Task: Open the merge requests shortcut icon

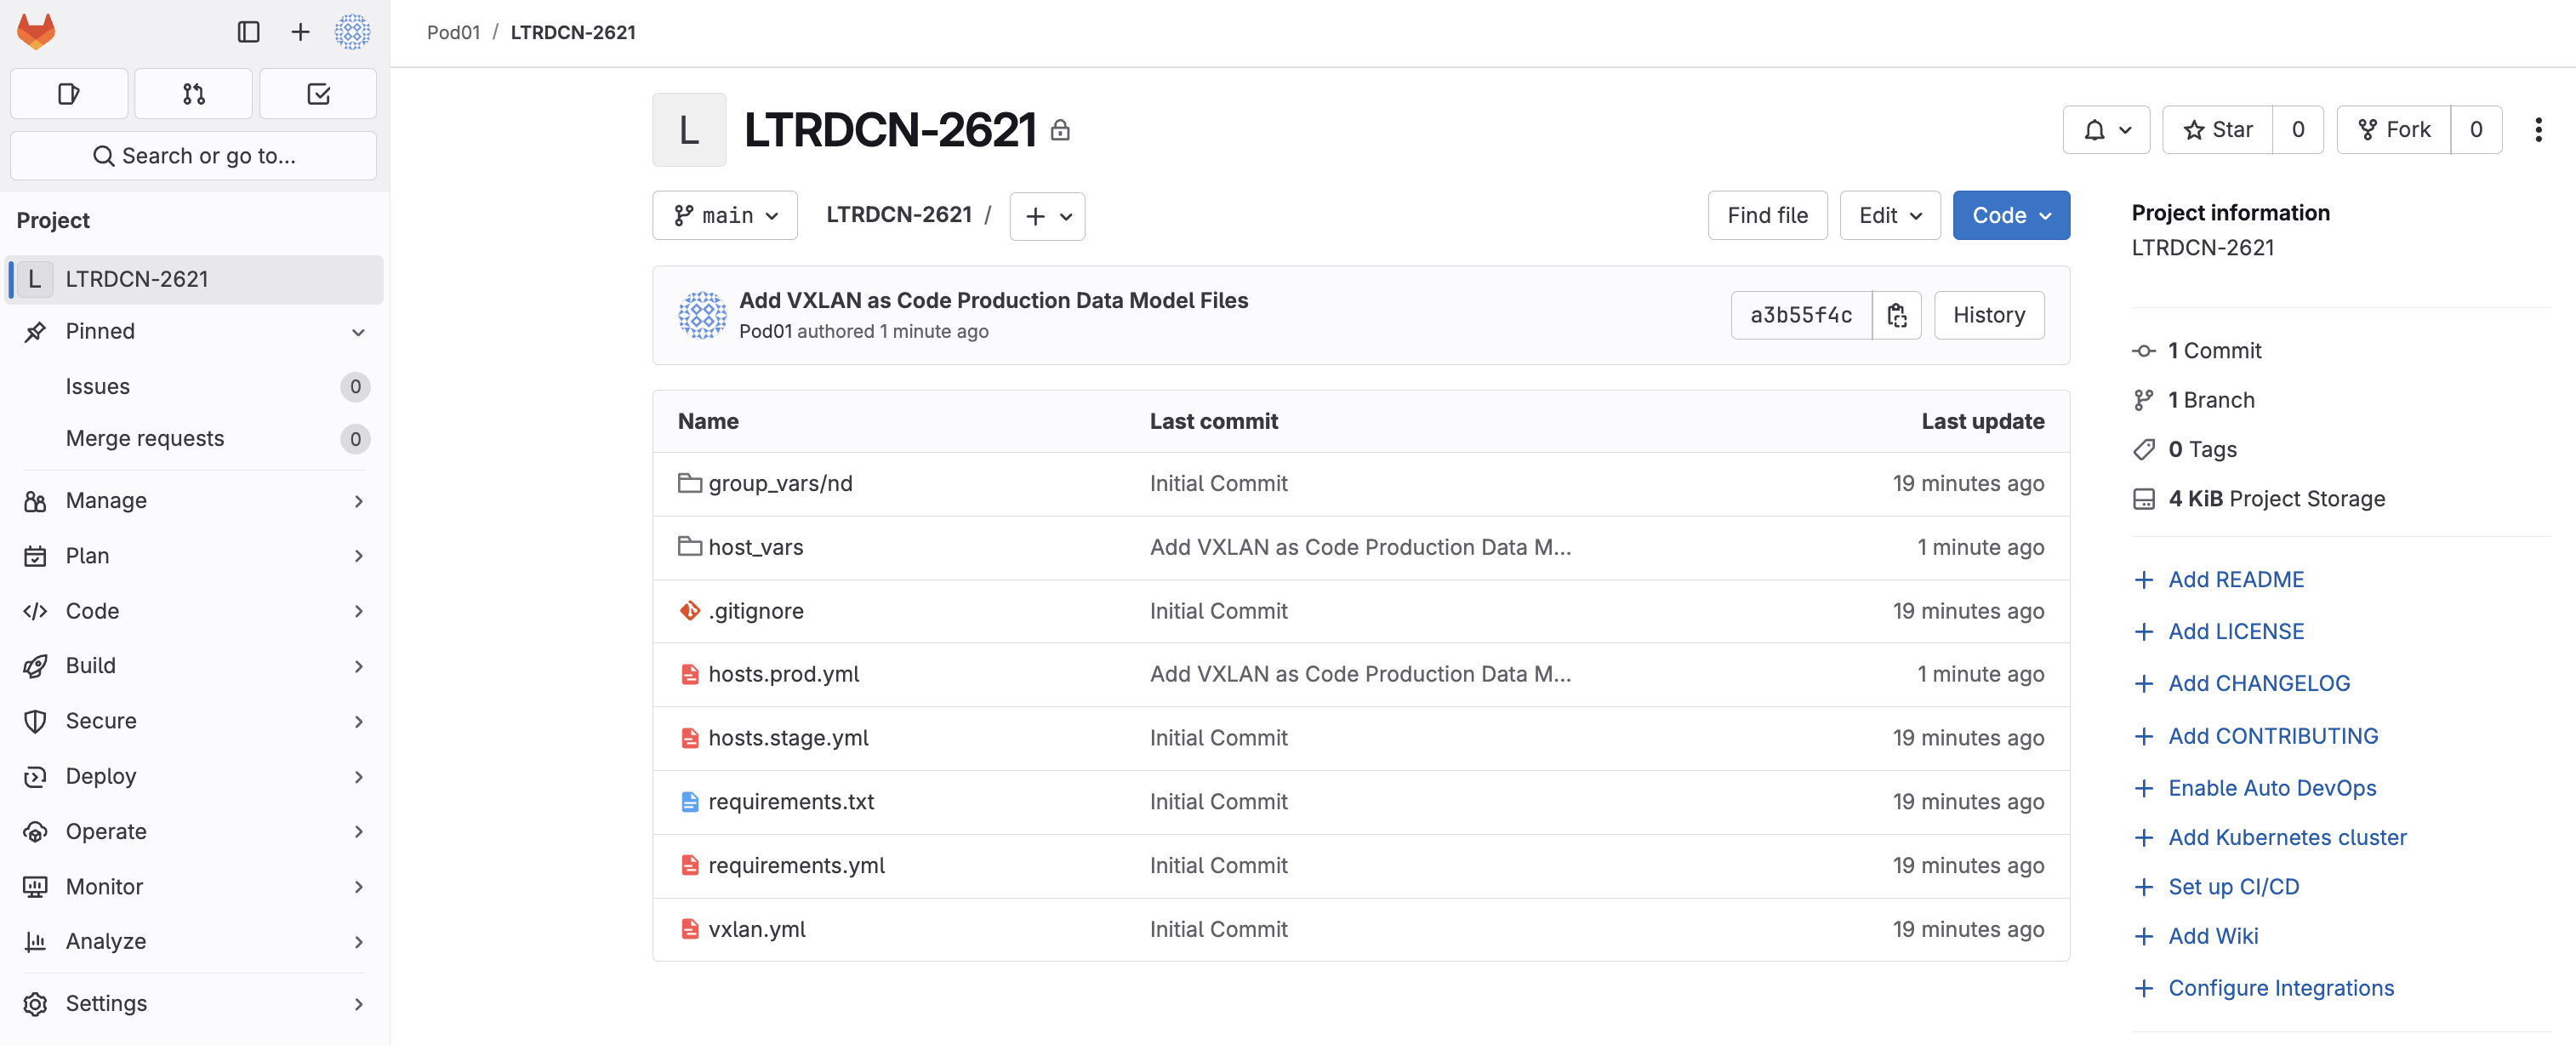Action: click(193, 94)
